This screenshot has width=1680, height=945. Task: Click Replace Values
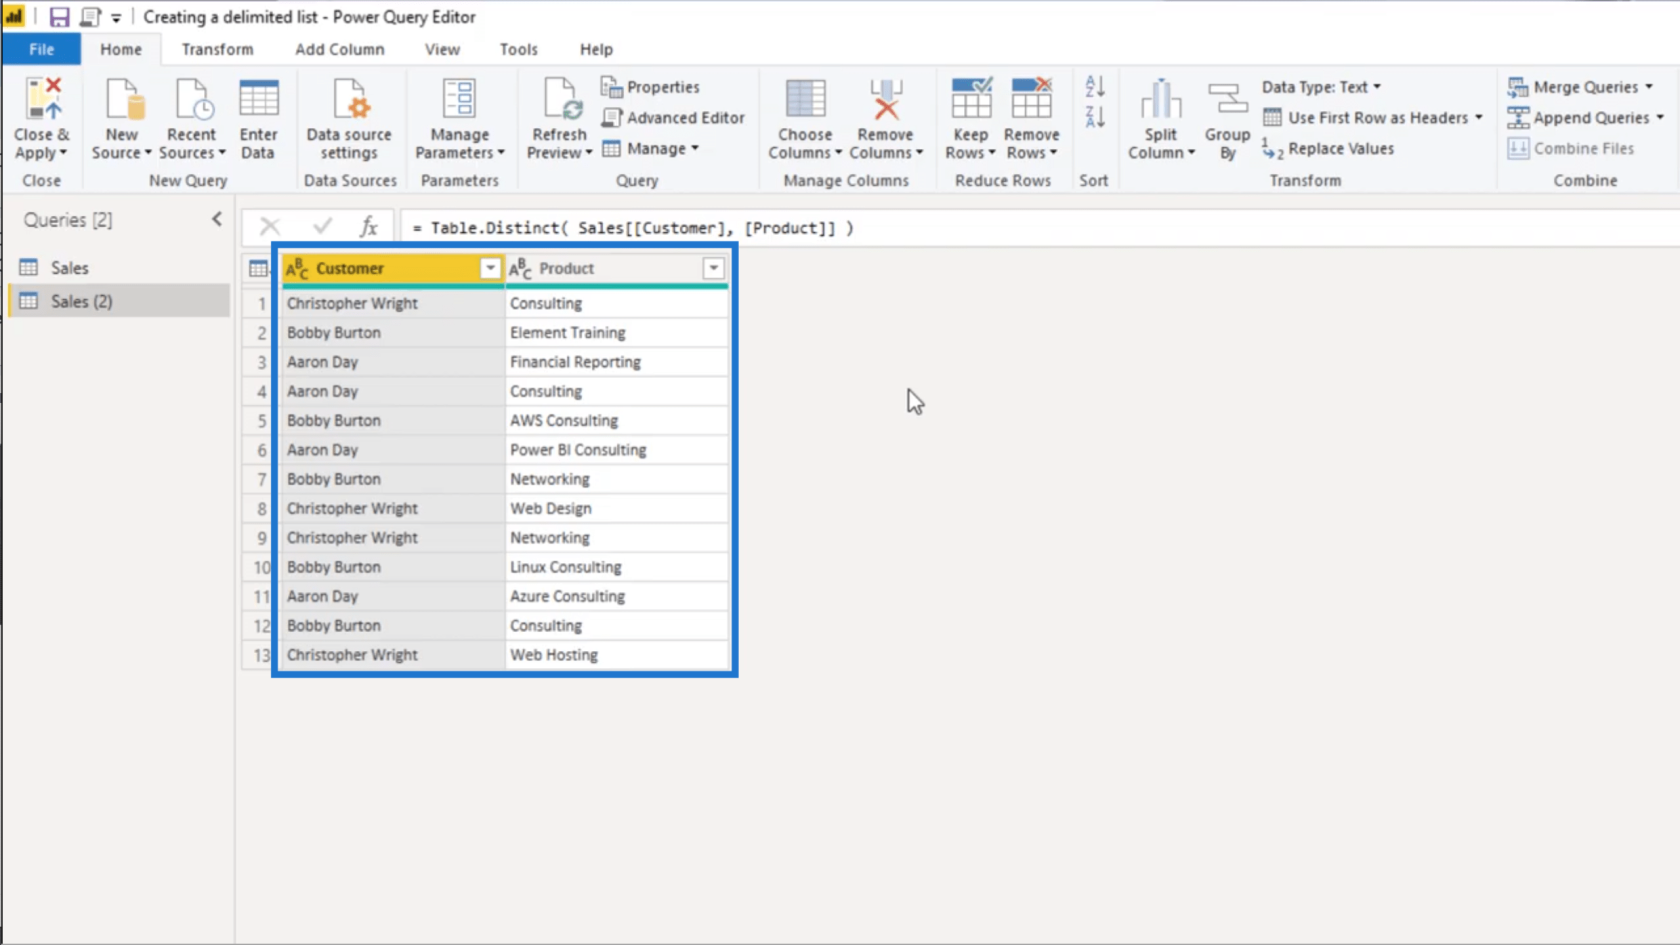(1328, 148)
